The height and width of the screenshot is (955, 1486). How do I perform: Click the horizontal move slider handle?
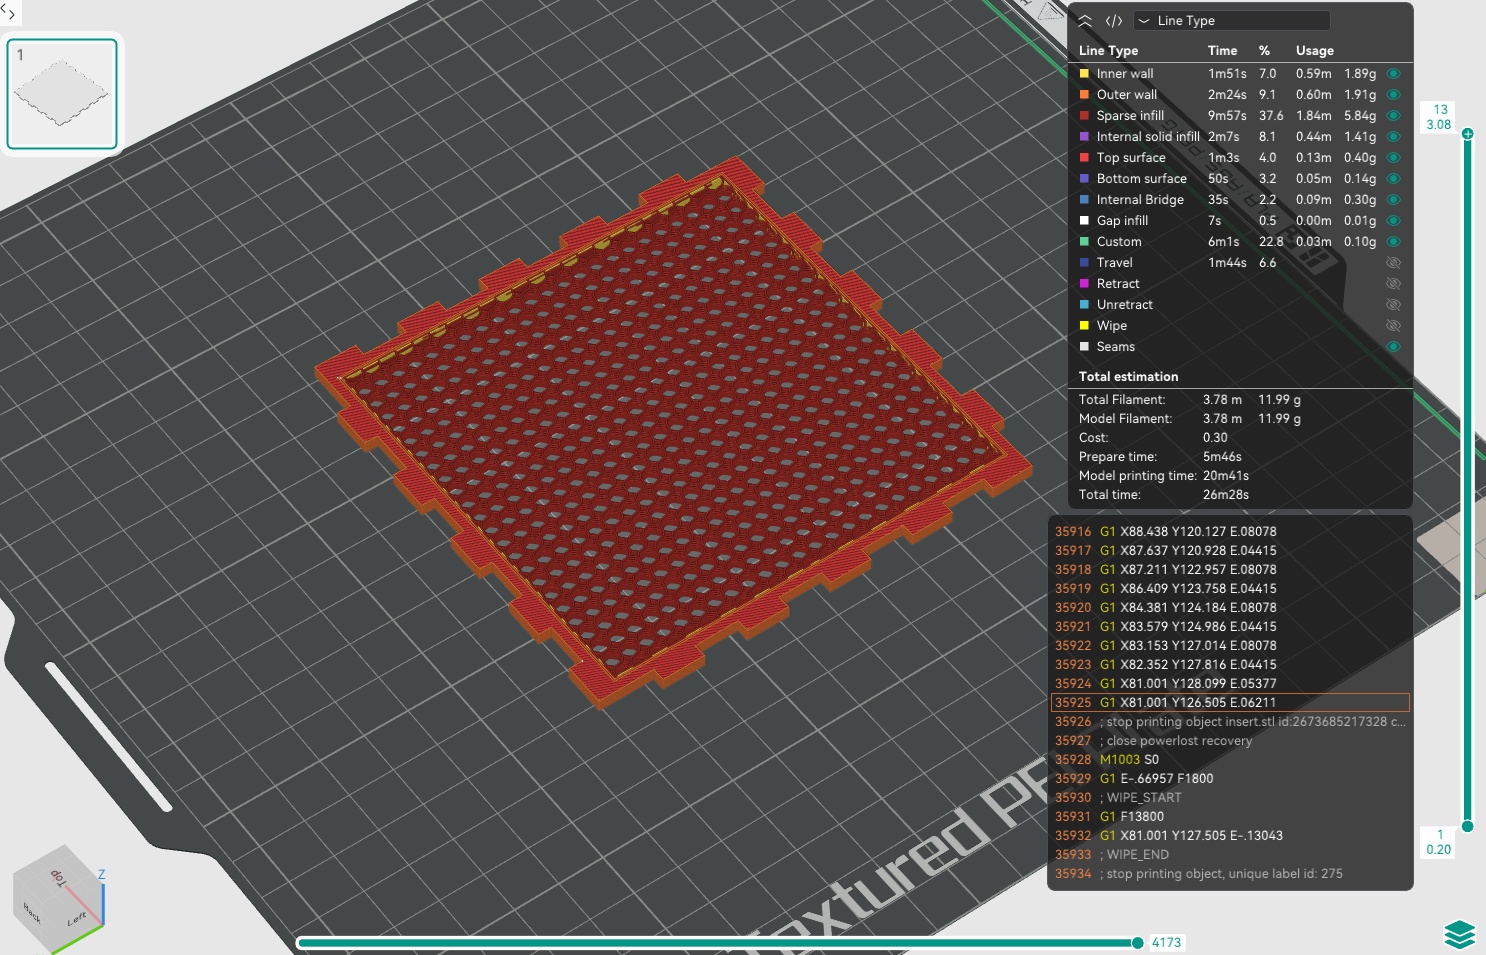[1137, 943]
